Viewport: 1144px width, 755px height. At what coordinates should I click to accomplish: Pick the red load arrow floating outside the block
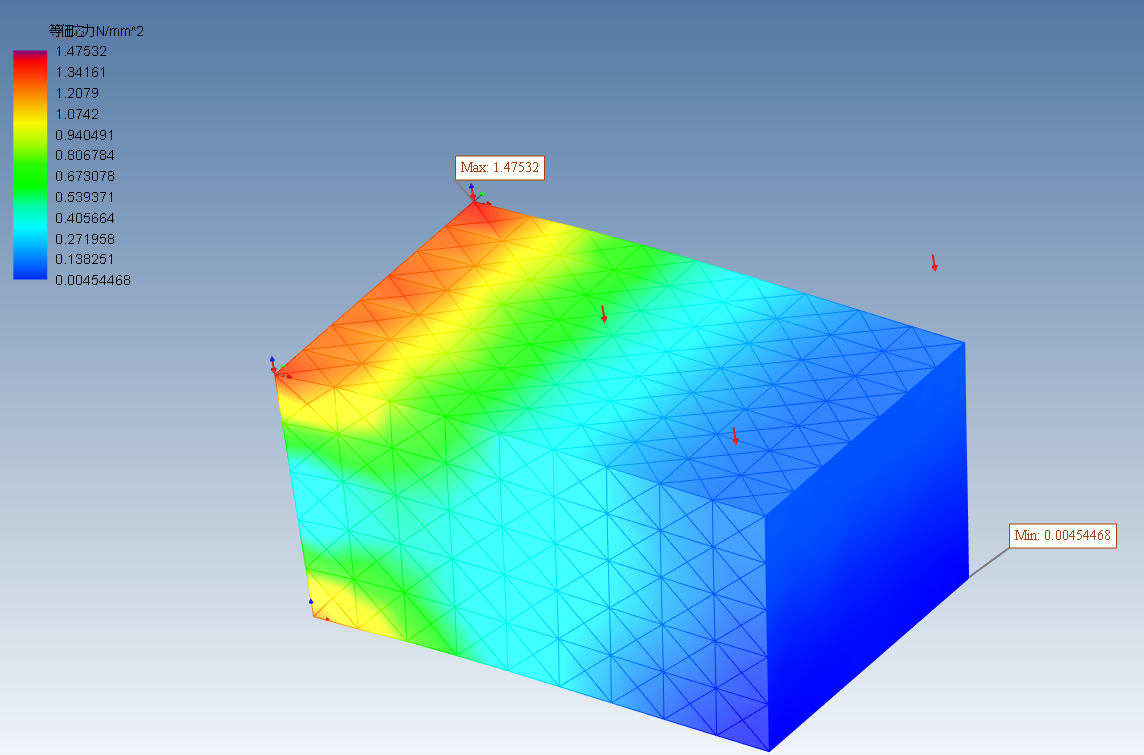click(x=934, y=263)
